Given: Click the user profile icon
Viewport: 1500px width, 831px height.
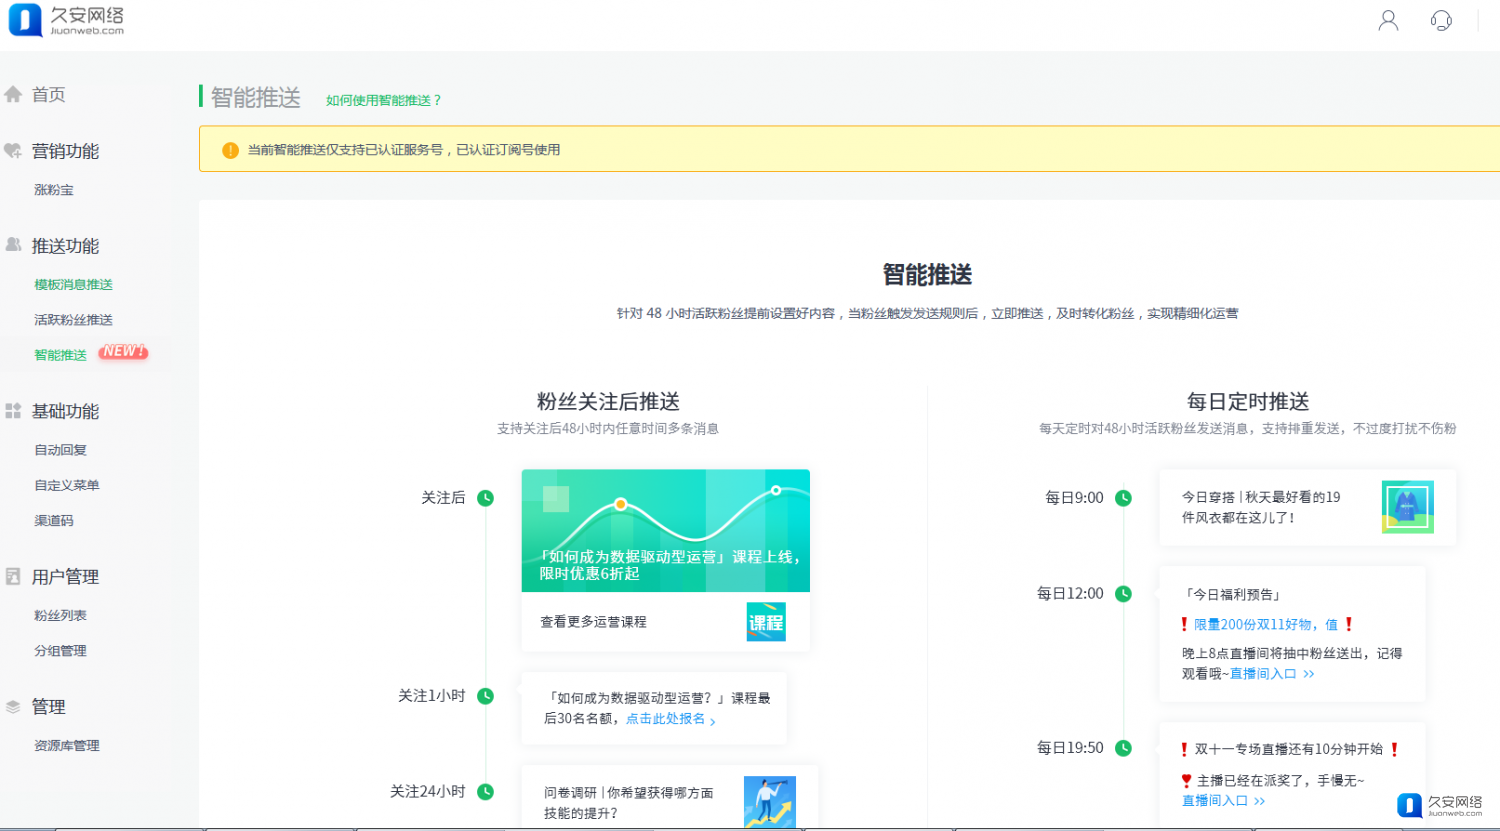Looking at the screenshot, I should (1388, 20).
